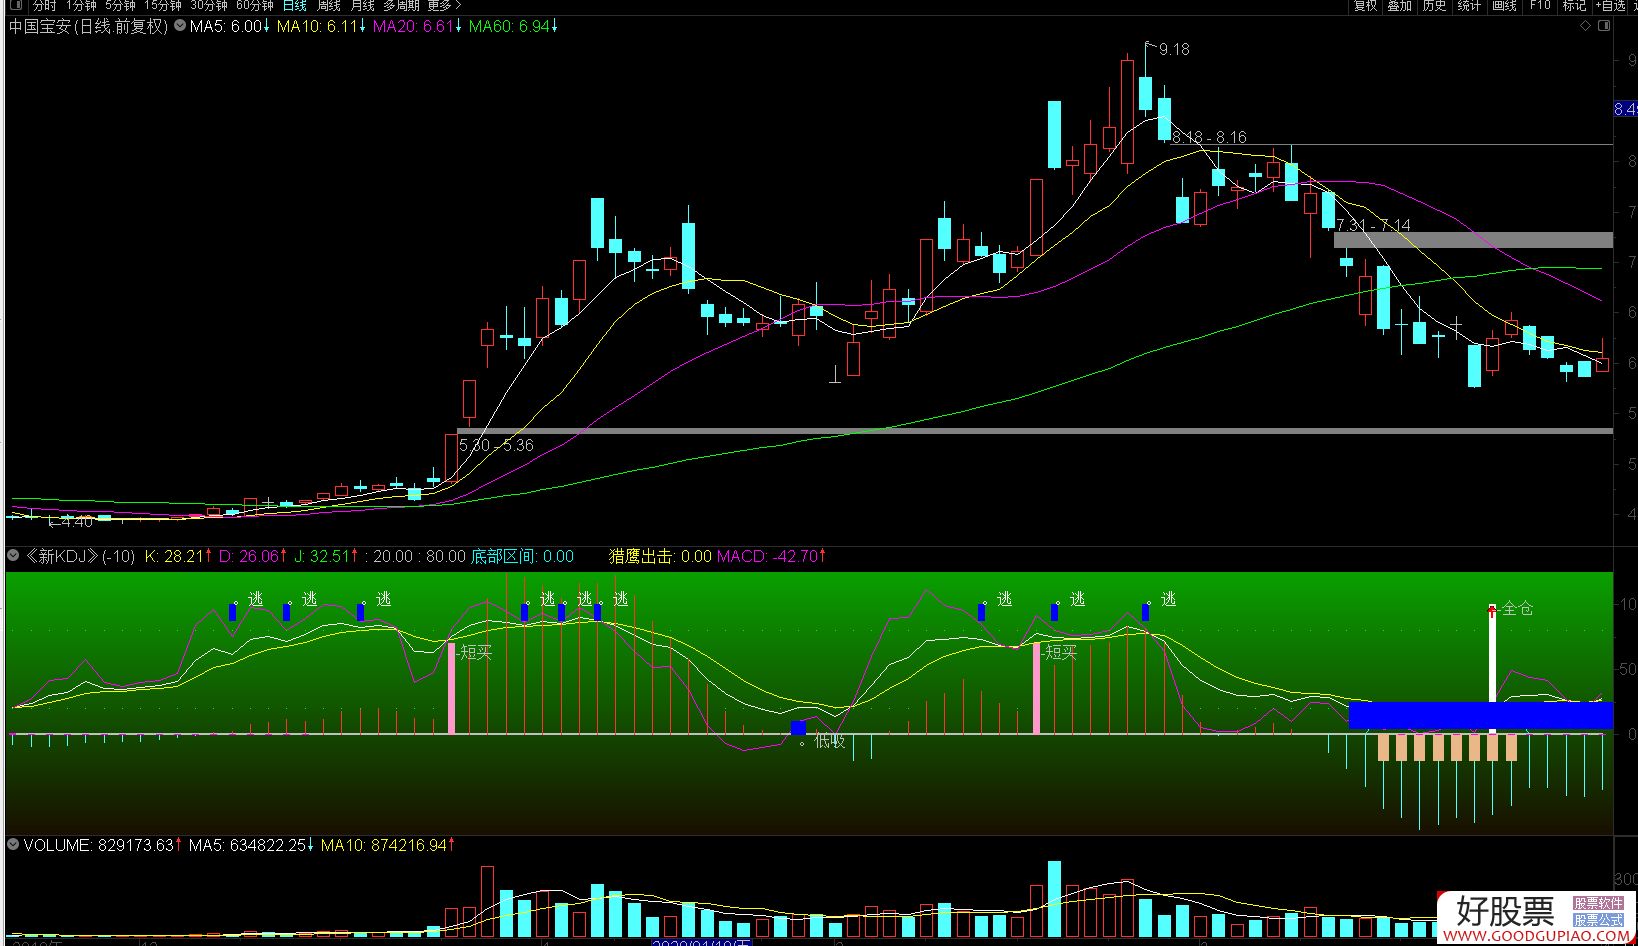The height and width of the screenshot is (946, 1638).
Task: Click the MA60: 6.94 value
Action: [x=513, y=26]
